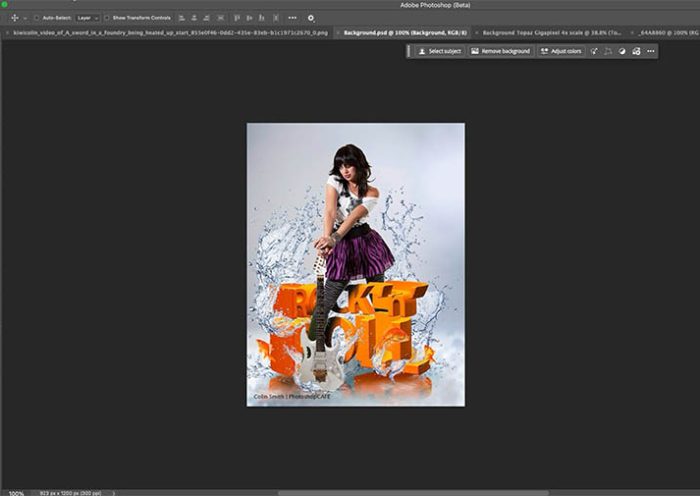
Task: Click the Remove background button
Action: pyautogui.click(x=500, y=51)
